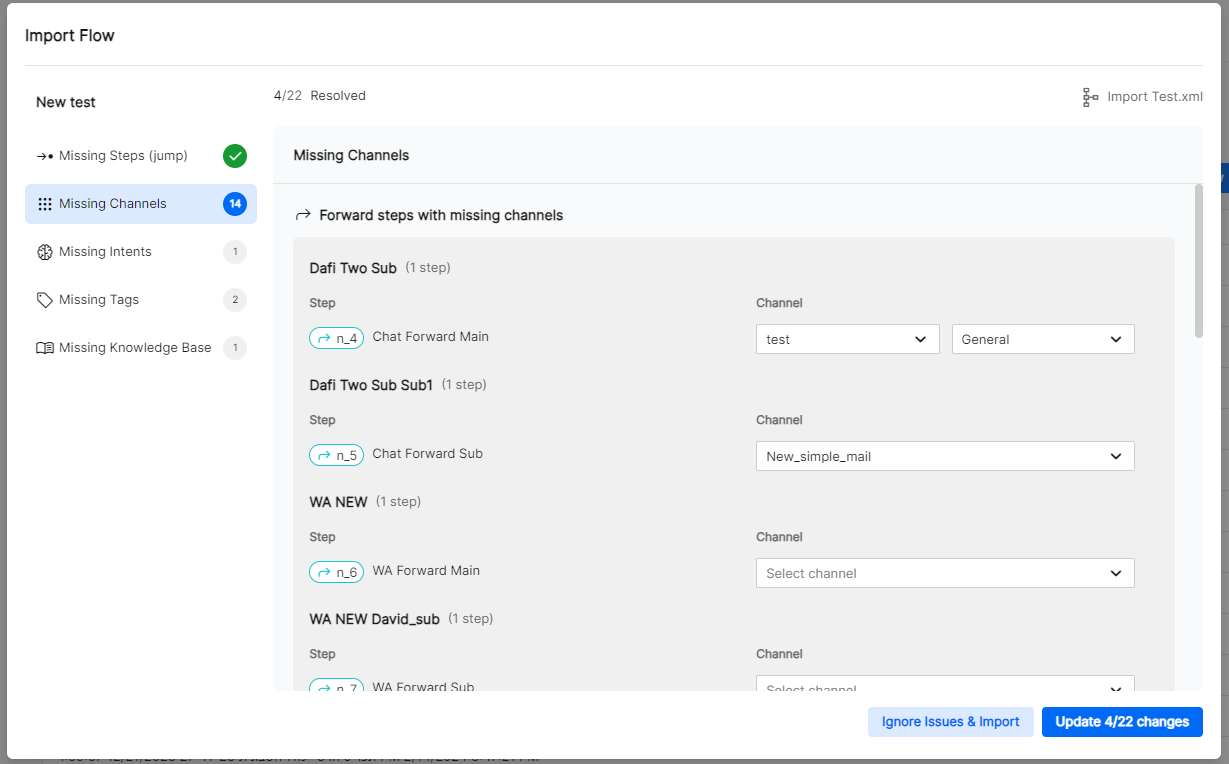Click the blue 14 badge on Missing Channels

[x=235, y=204]
